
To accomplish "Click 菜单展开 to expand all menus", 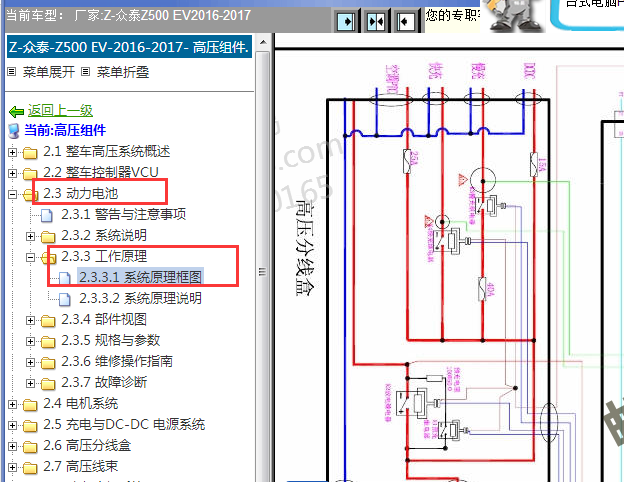I will [49, 72].
